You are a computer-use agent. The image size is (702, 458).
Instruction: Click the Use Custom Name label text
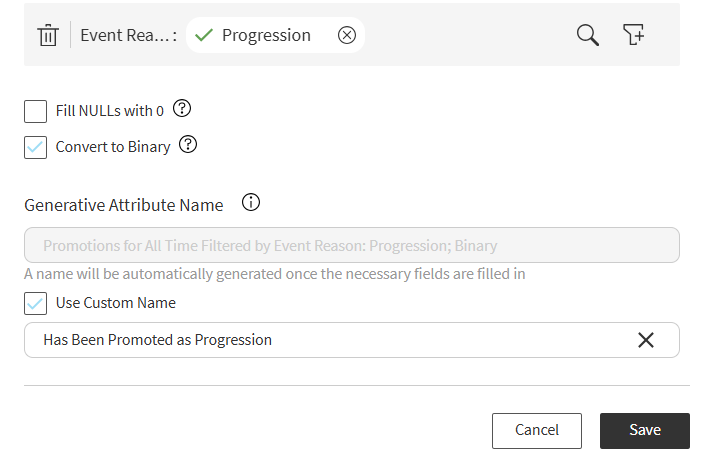point(116,303)
